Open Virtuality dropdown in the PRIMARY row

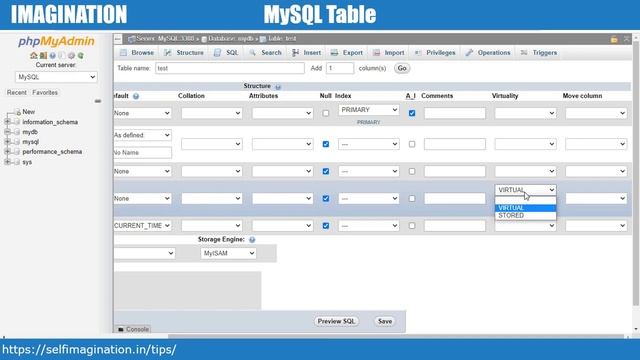pyautogui.click(x=525, y=113)
